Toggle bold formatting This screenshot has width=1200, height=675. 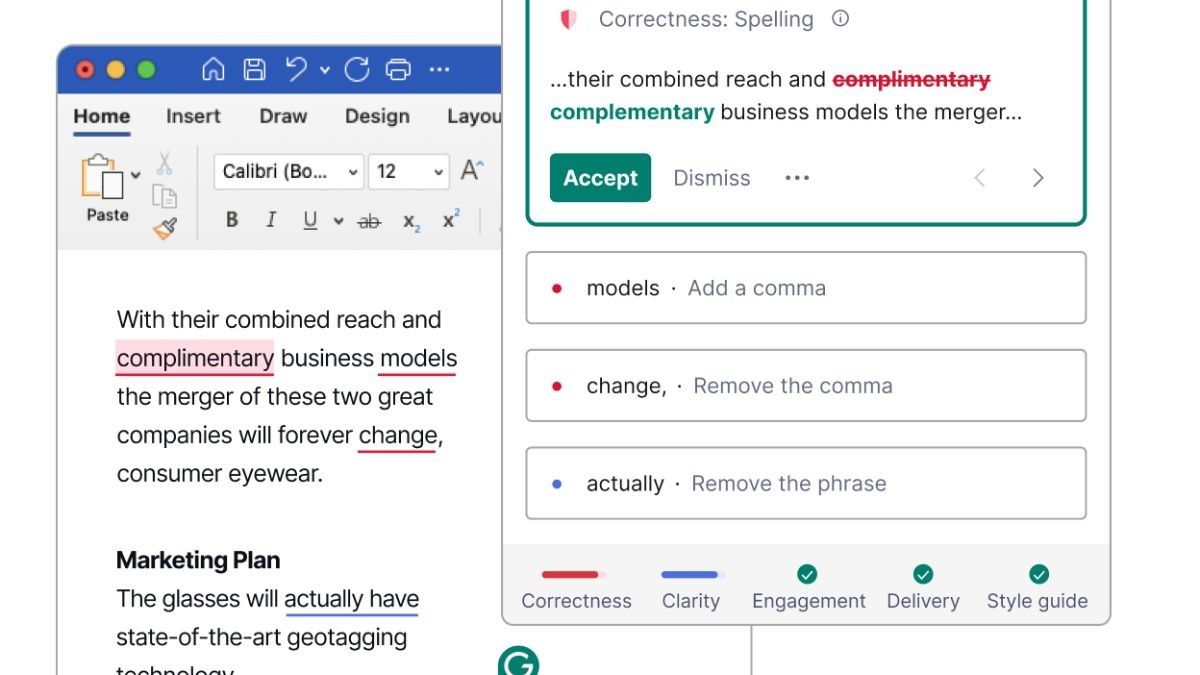(x=232, y=220)
